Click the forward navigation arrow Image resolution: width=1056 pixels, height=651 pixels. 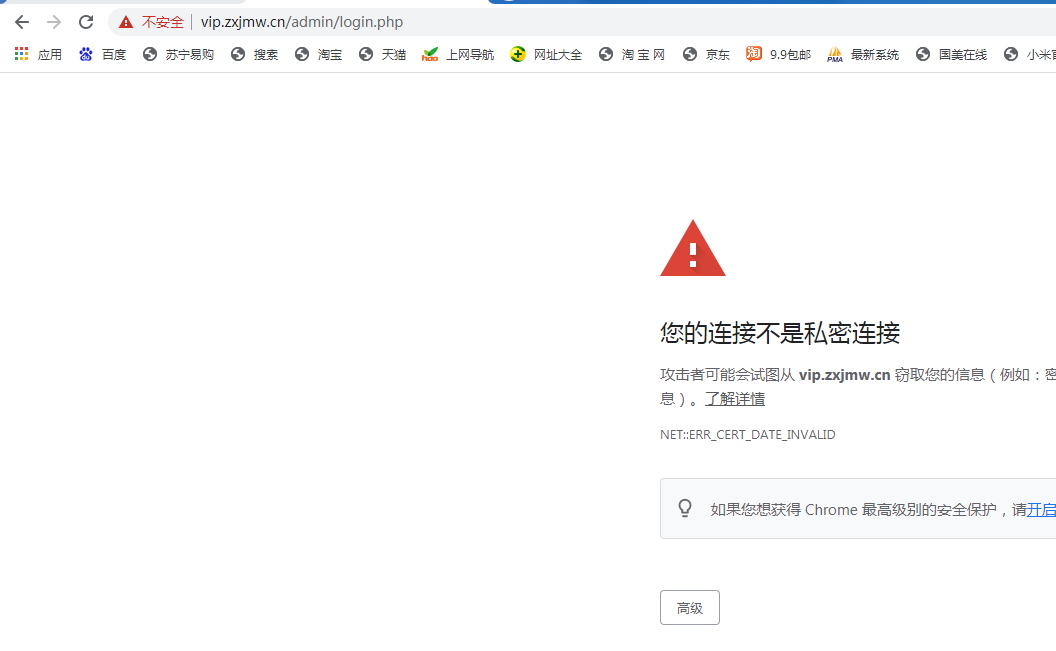coord(53,21)
